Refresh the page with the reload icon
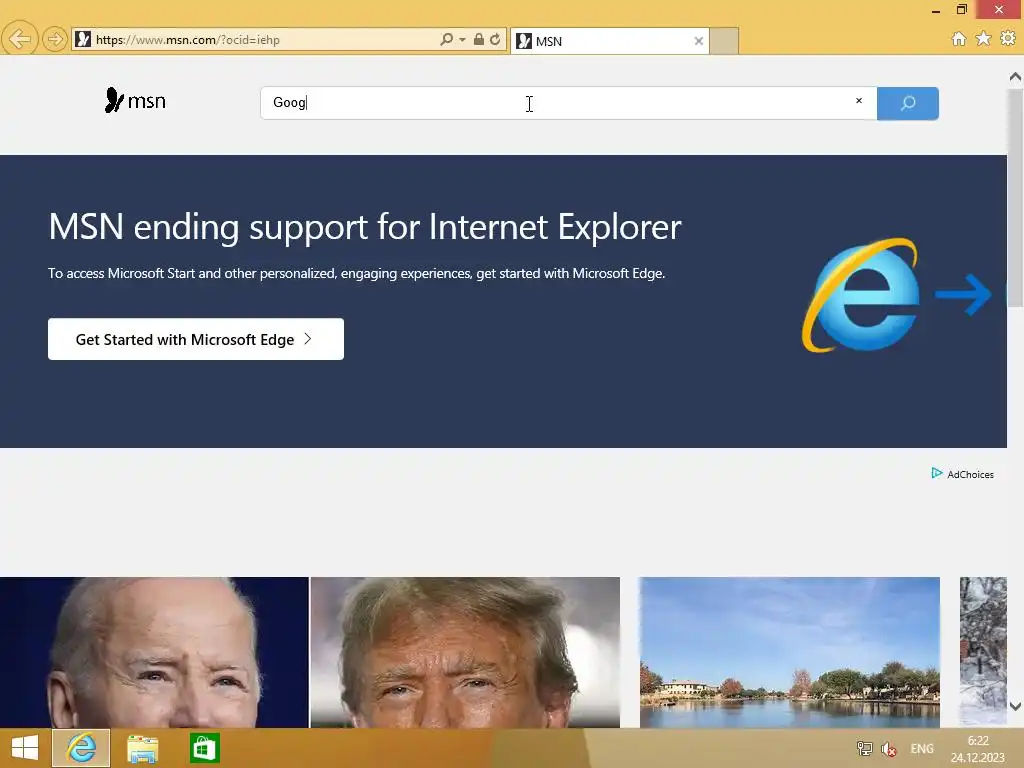1024x768 pixels. click(x=495, y=39)
